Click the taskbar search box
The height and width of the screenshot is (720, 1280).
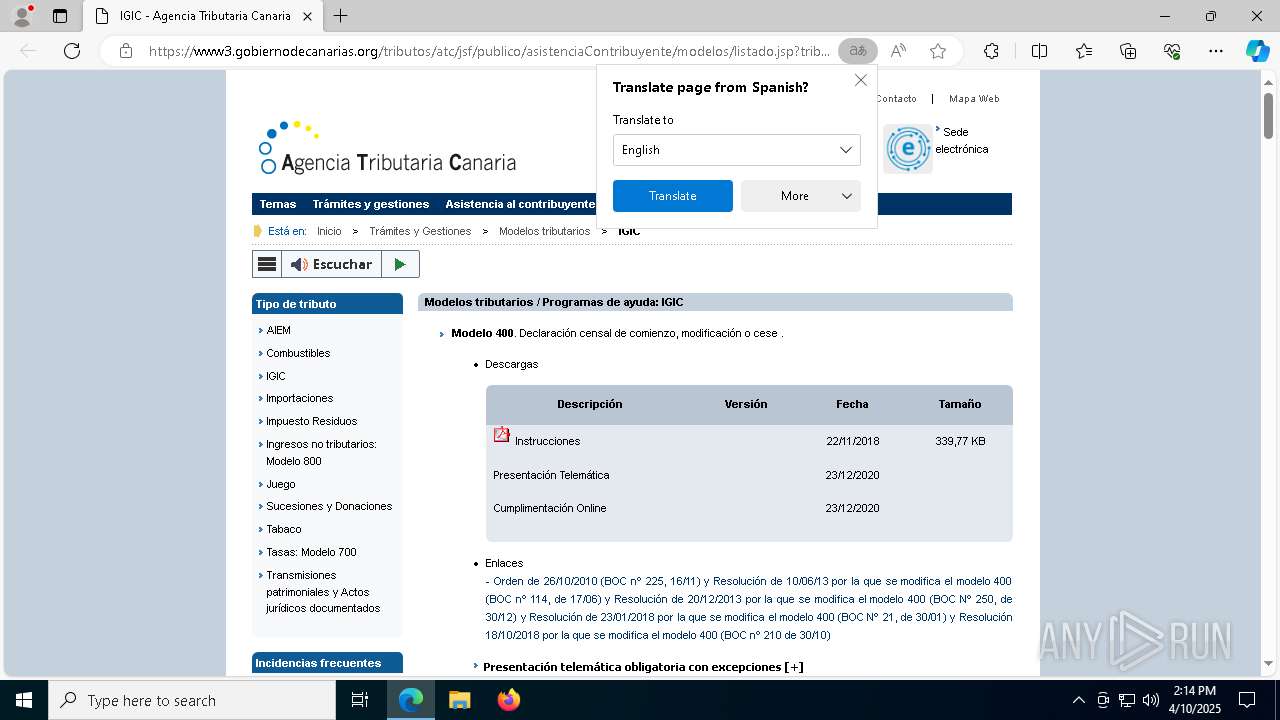point(192,700)
